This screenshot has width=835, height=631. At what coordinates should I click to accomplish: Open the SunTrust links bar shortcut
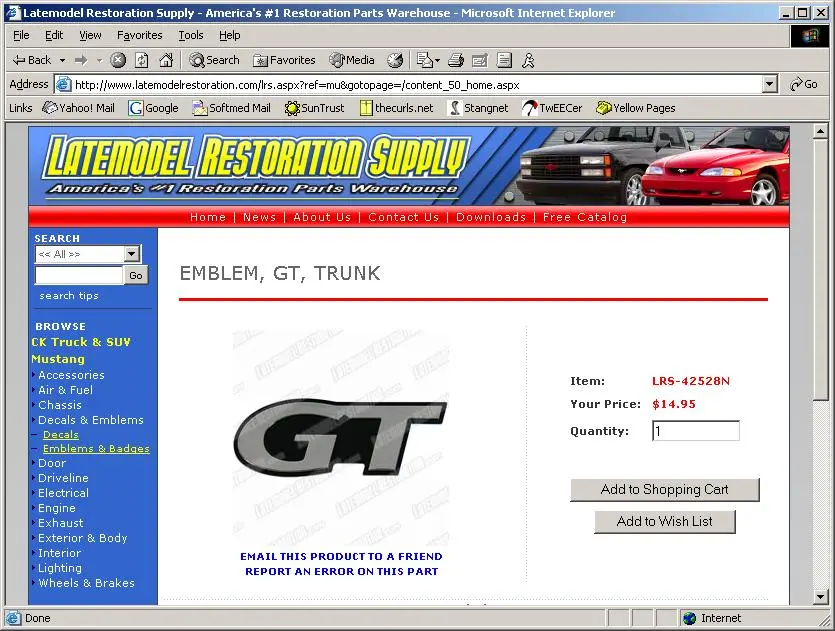[314, 108]
